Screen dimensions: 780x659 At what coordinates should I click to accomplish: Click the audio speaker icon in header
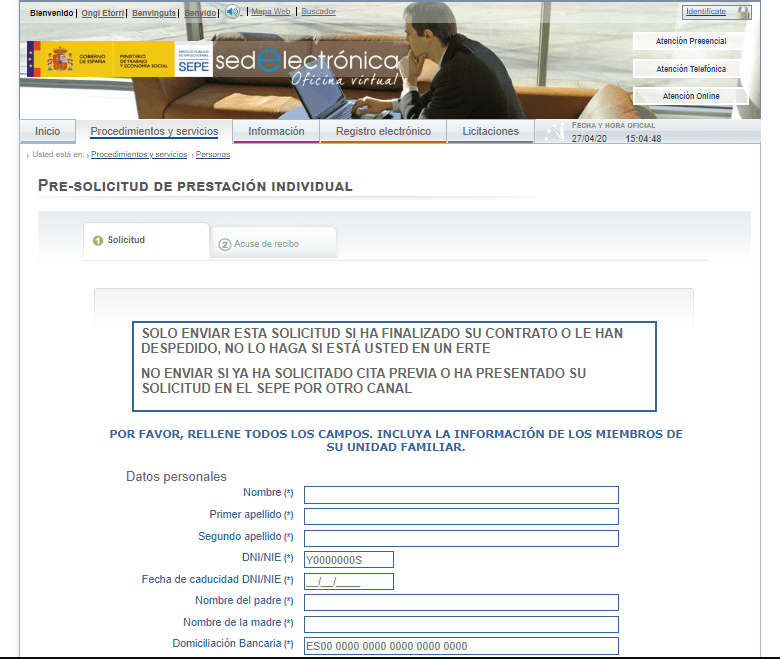[x=232, y=12]
